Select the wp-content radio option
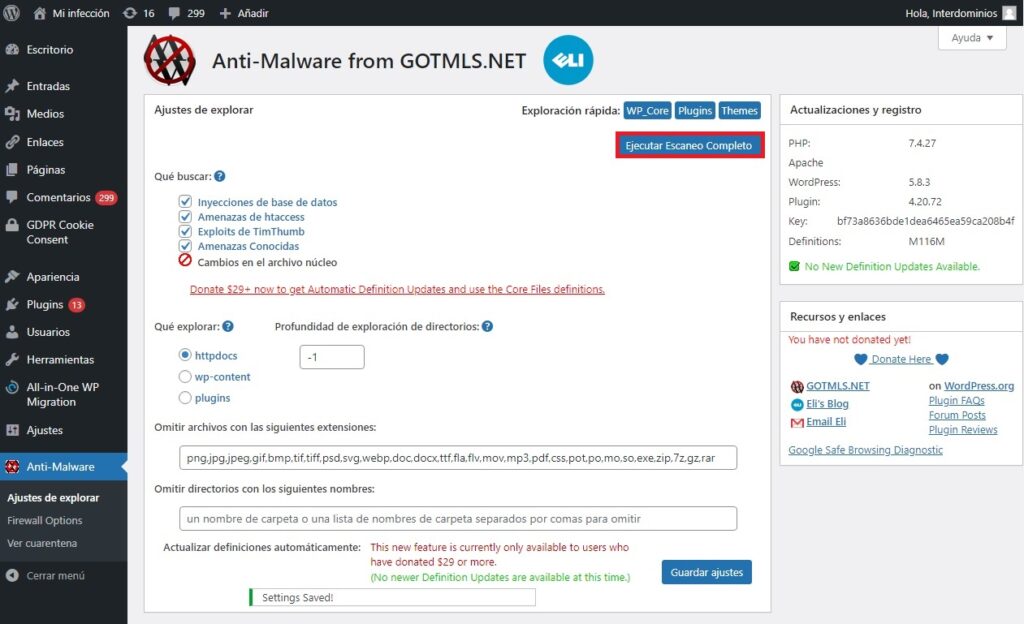Image resolution: width=1024 pixels, height=624 pixels. [185, 377]
